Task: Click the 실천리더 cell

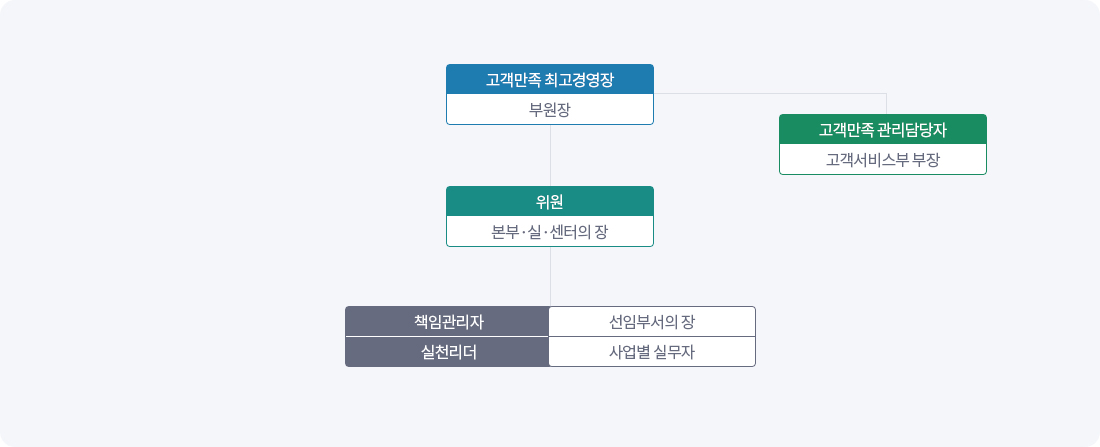Action: click(447, 352)
